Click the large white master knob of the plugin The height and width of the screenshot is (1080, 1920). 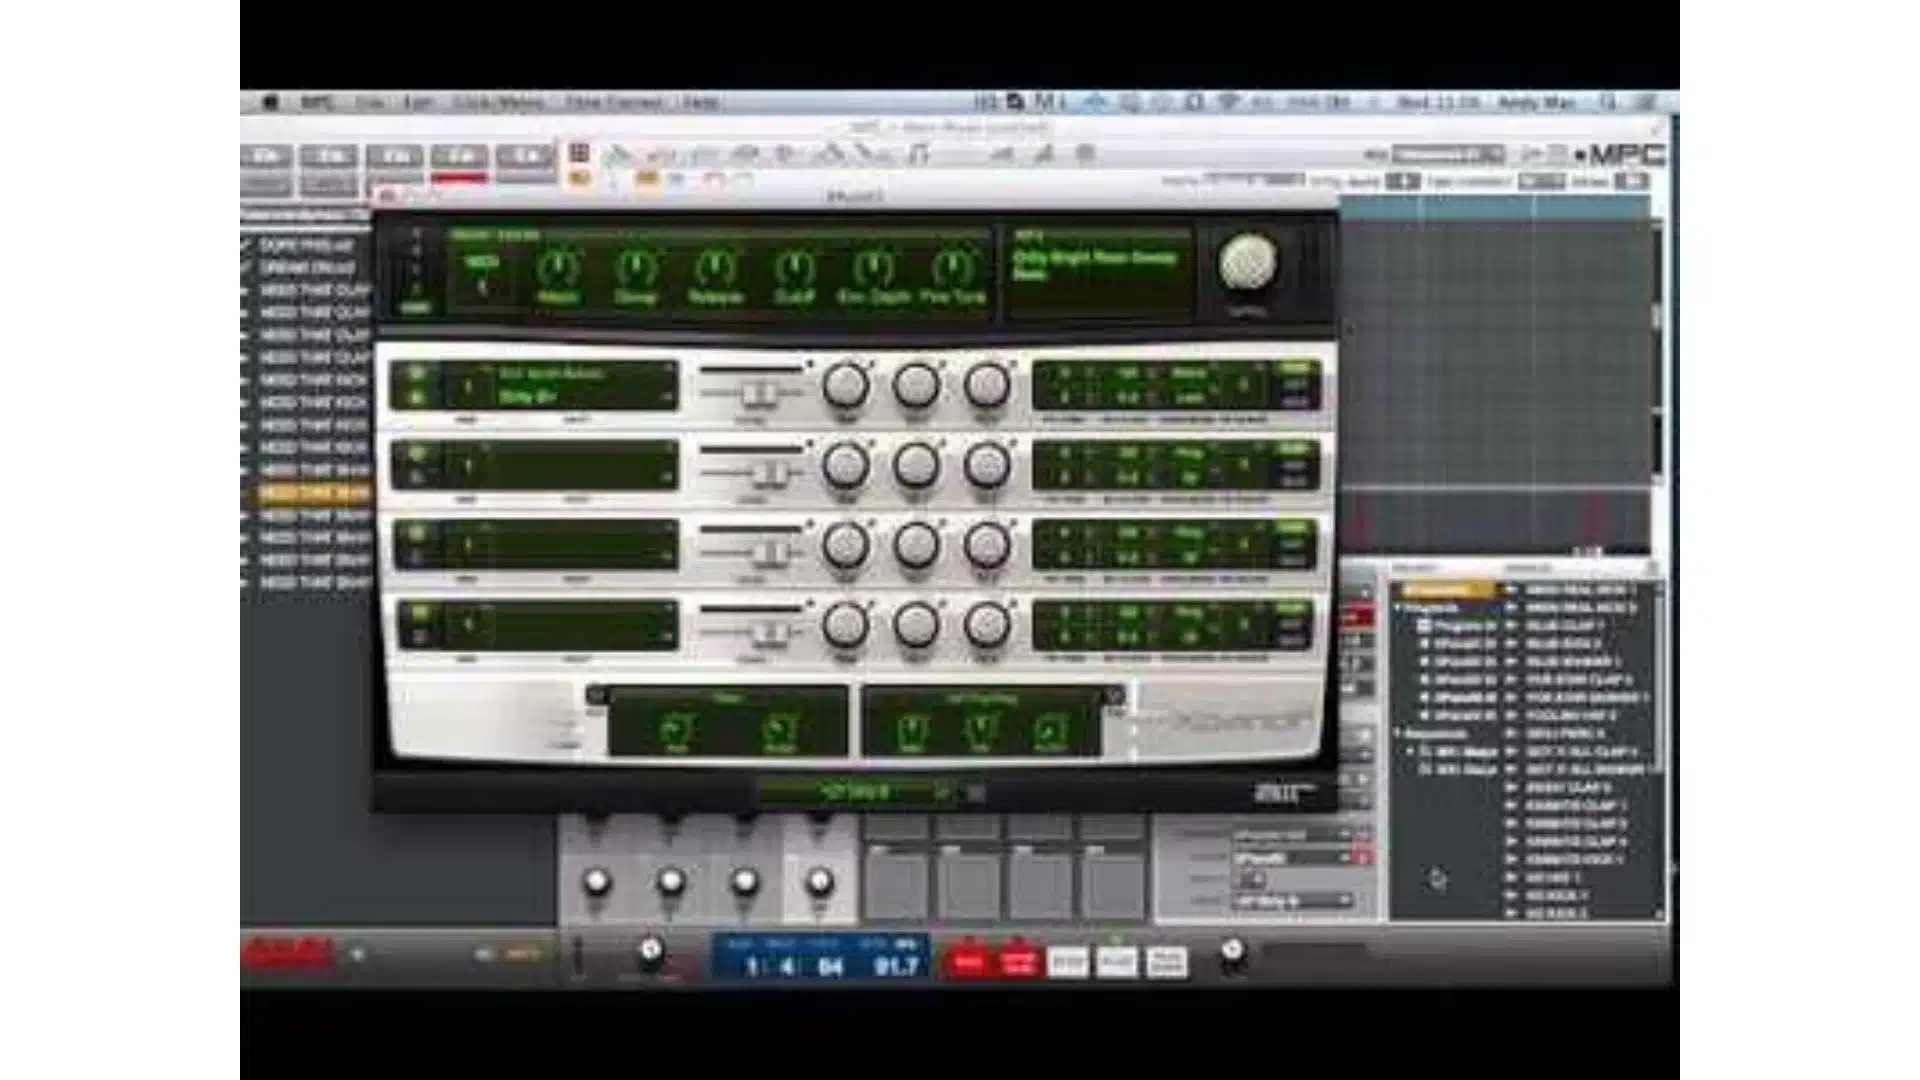[x=1247, y=262]
